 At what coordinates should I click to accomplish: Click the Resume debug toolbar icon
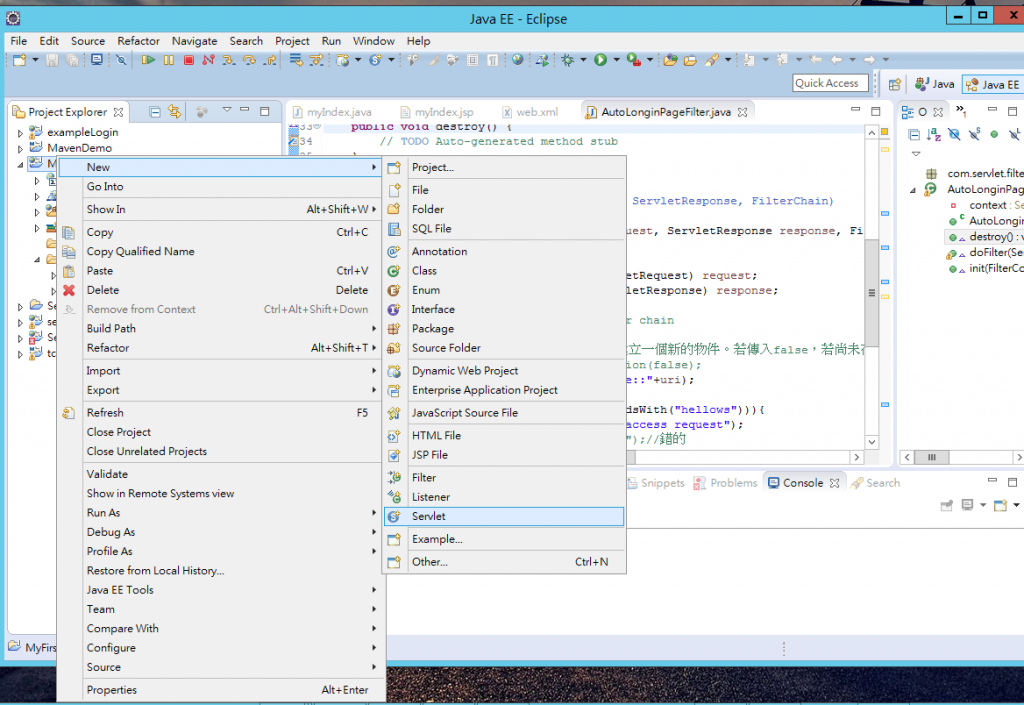pos(148,60)
